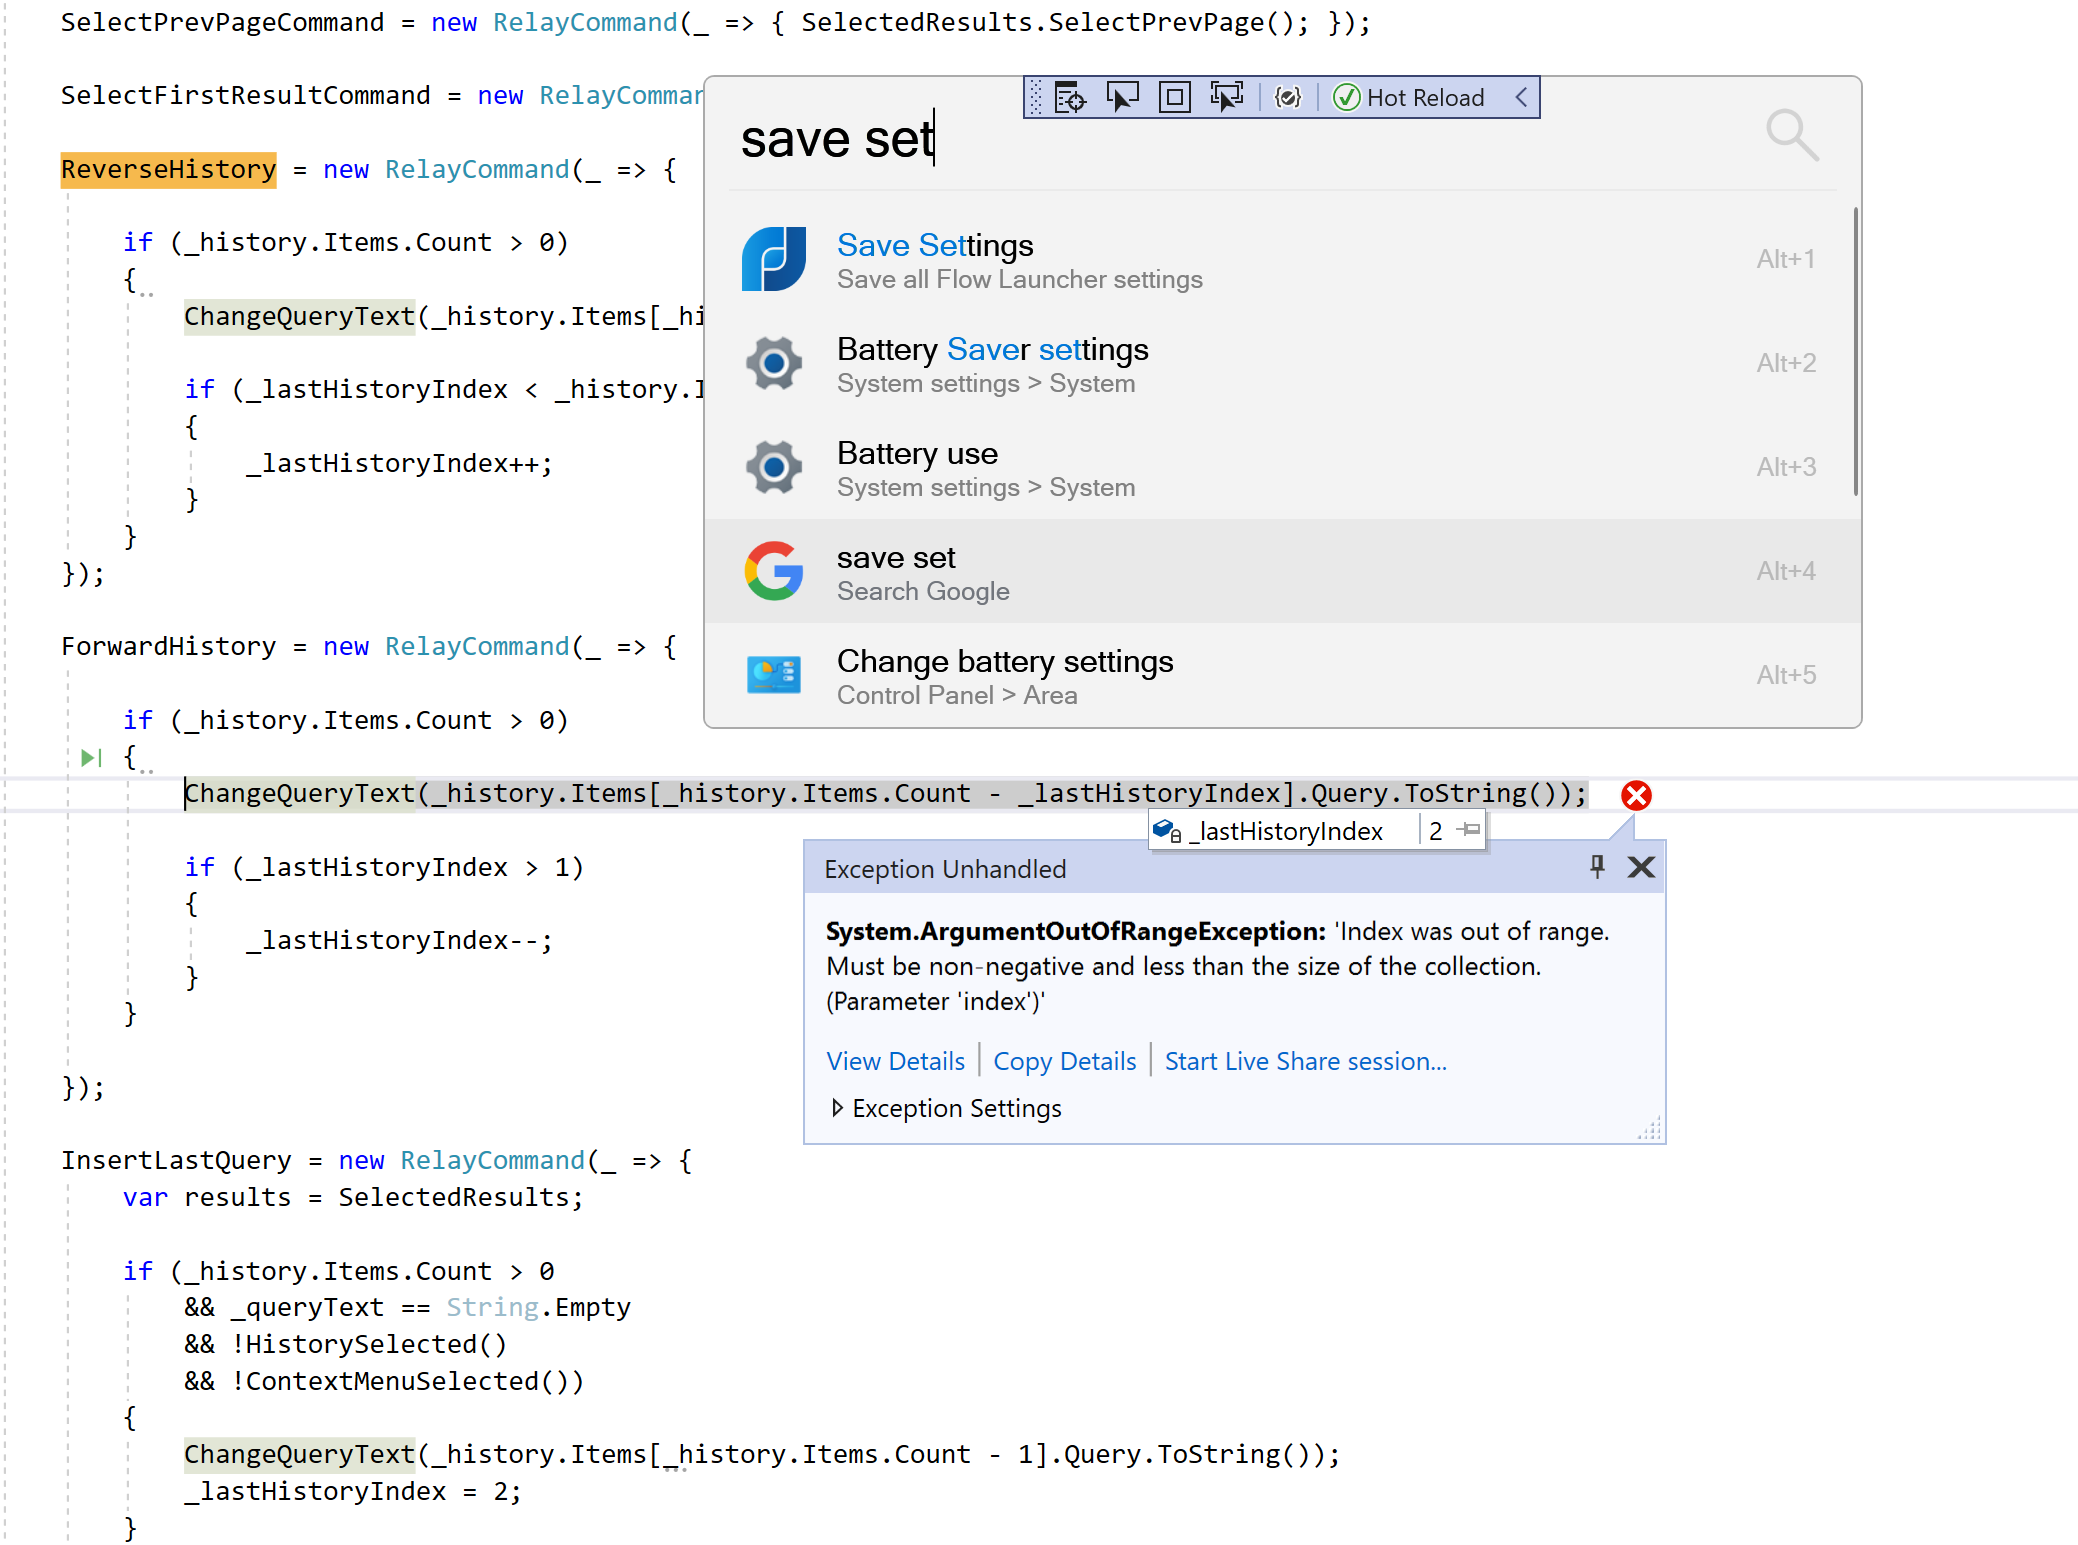Click the binding failures braces icon
The image size is (2078, 1545).
tap(1288, 97)
